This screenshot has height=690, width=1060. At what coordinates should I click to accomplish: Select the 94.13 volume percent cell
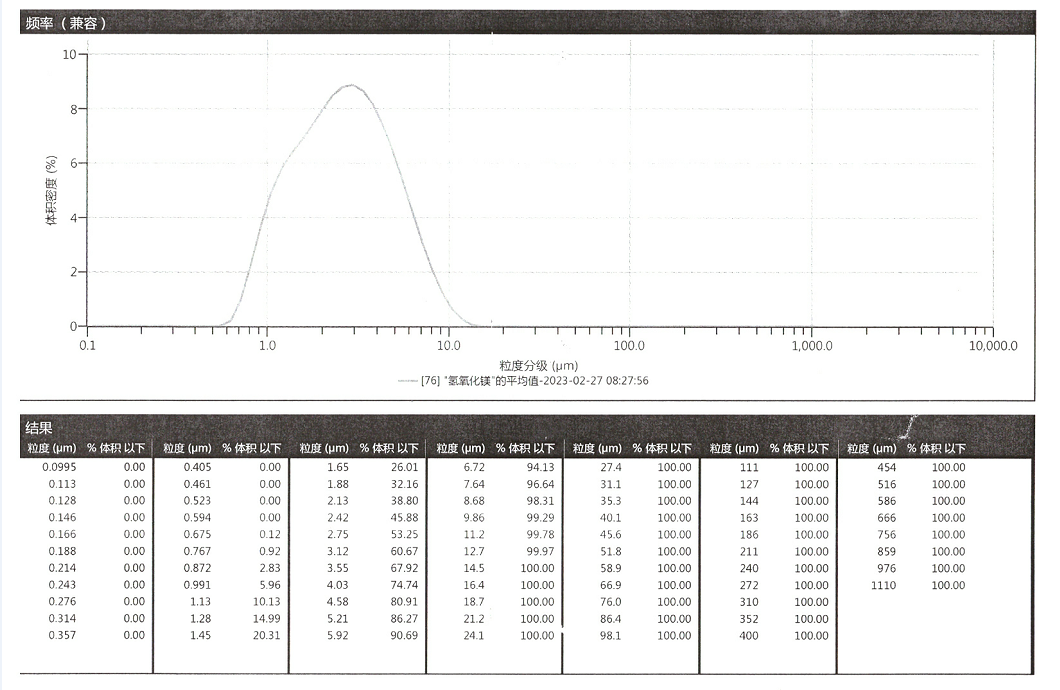539,467
